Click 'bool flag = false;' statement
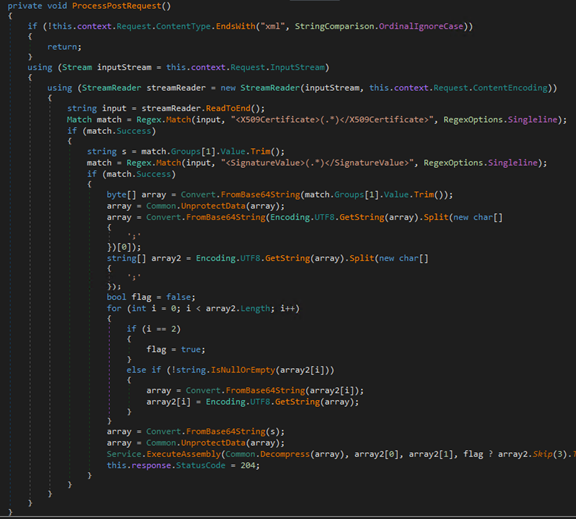576x519 pixels. coord(151,297)
